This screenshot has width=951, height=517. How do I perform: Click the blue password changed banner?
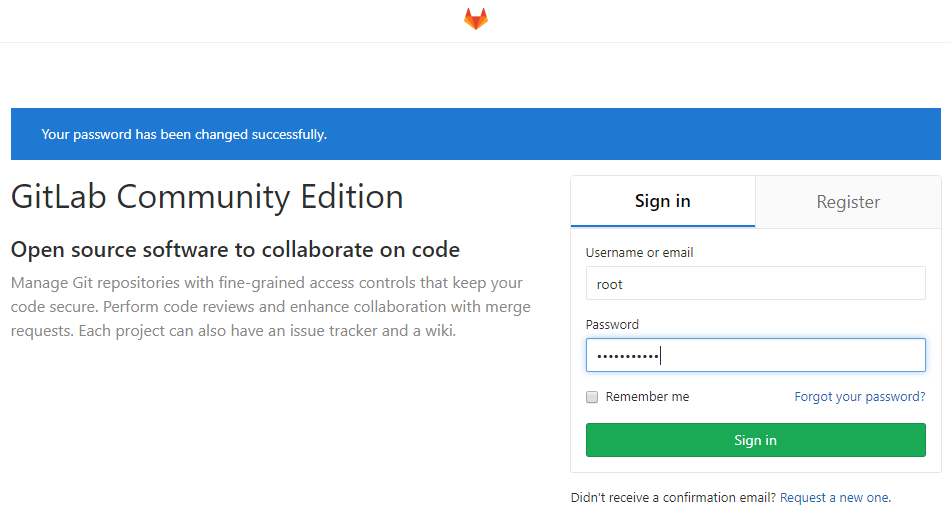(x=476, y=134)
